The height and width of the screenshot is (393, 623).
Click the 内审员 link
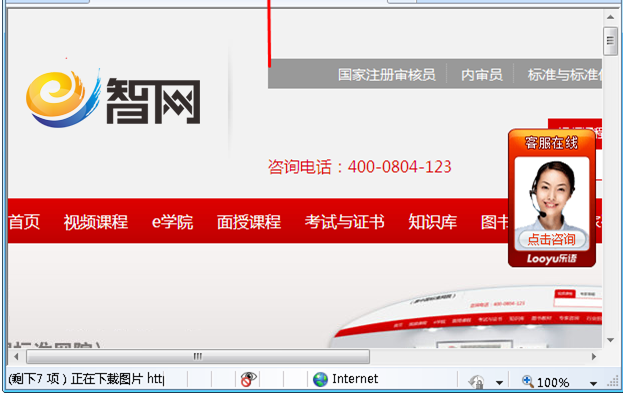[x=482, y=75]
